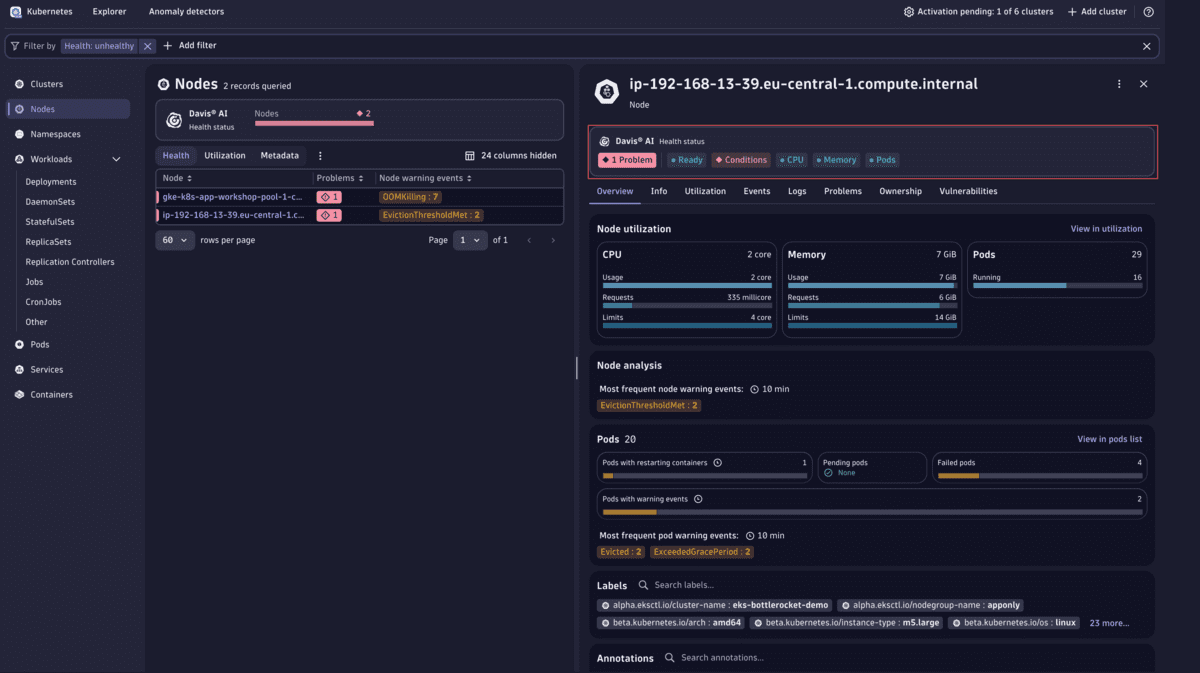Screen dimensions: 1200x673
Task: Clear all filters with the filter bar X
Action: tap(1146, 46)
